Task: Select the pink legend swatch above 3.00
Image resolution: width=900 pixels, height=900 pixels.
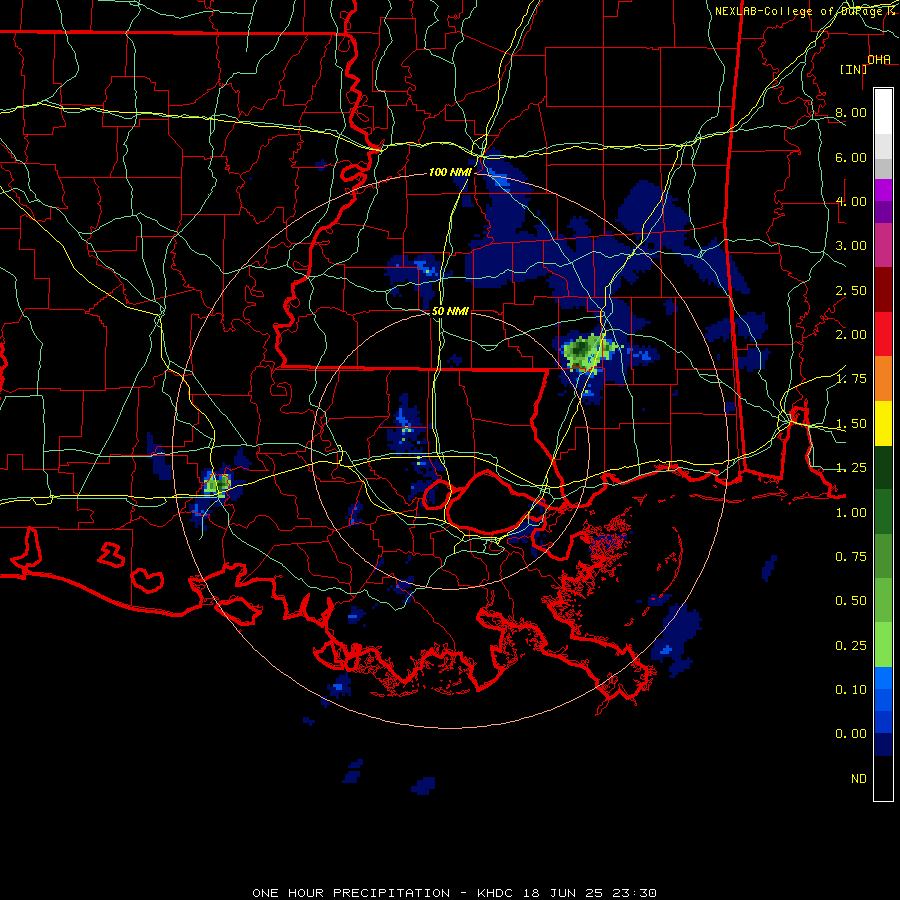Action: [883, 246]
